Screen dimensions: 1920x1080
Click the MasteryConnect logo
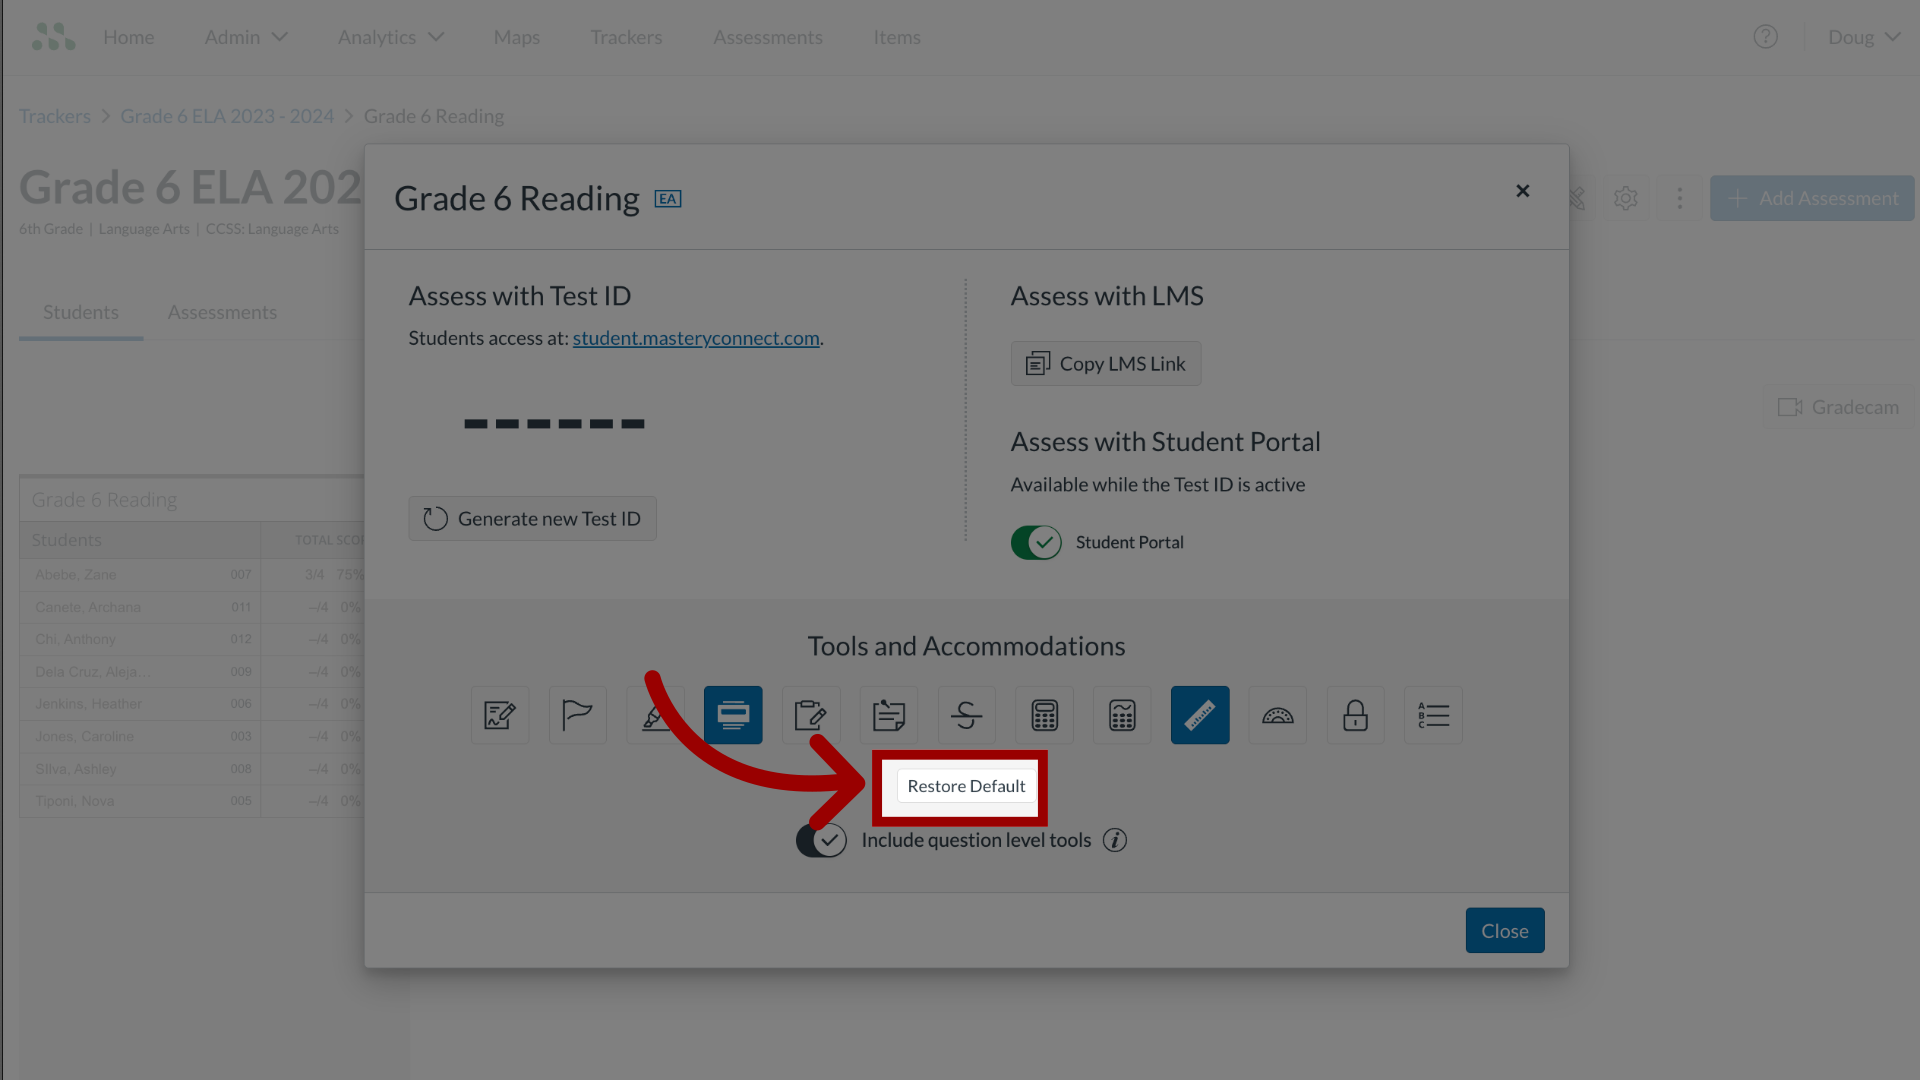point(53,37)
